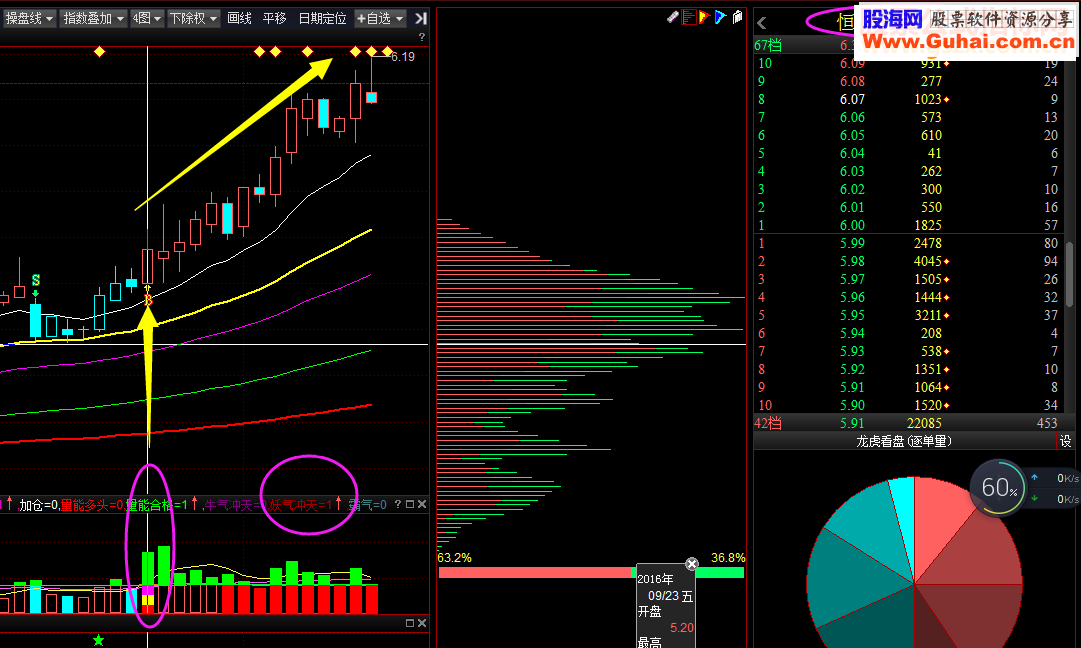Go back with left chevron in quote panel
Screen dimensions: 1081x648
762,23
